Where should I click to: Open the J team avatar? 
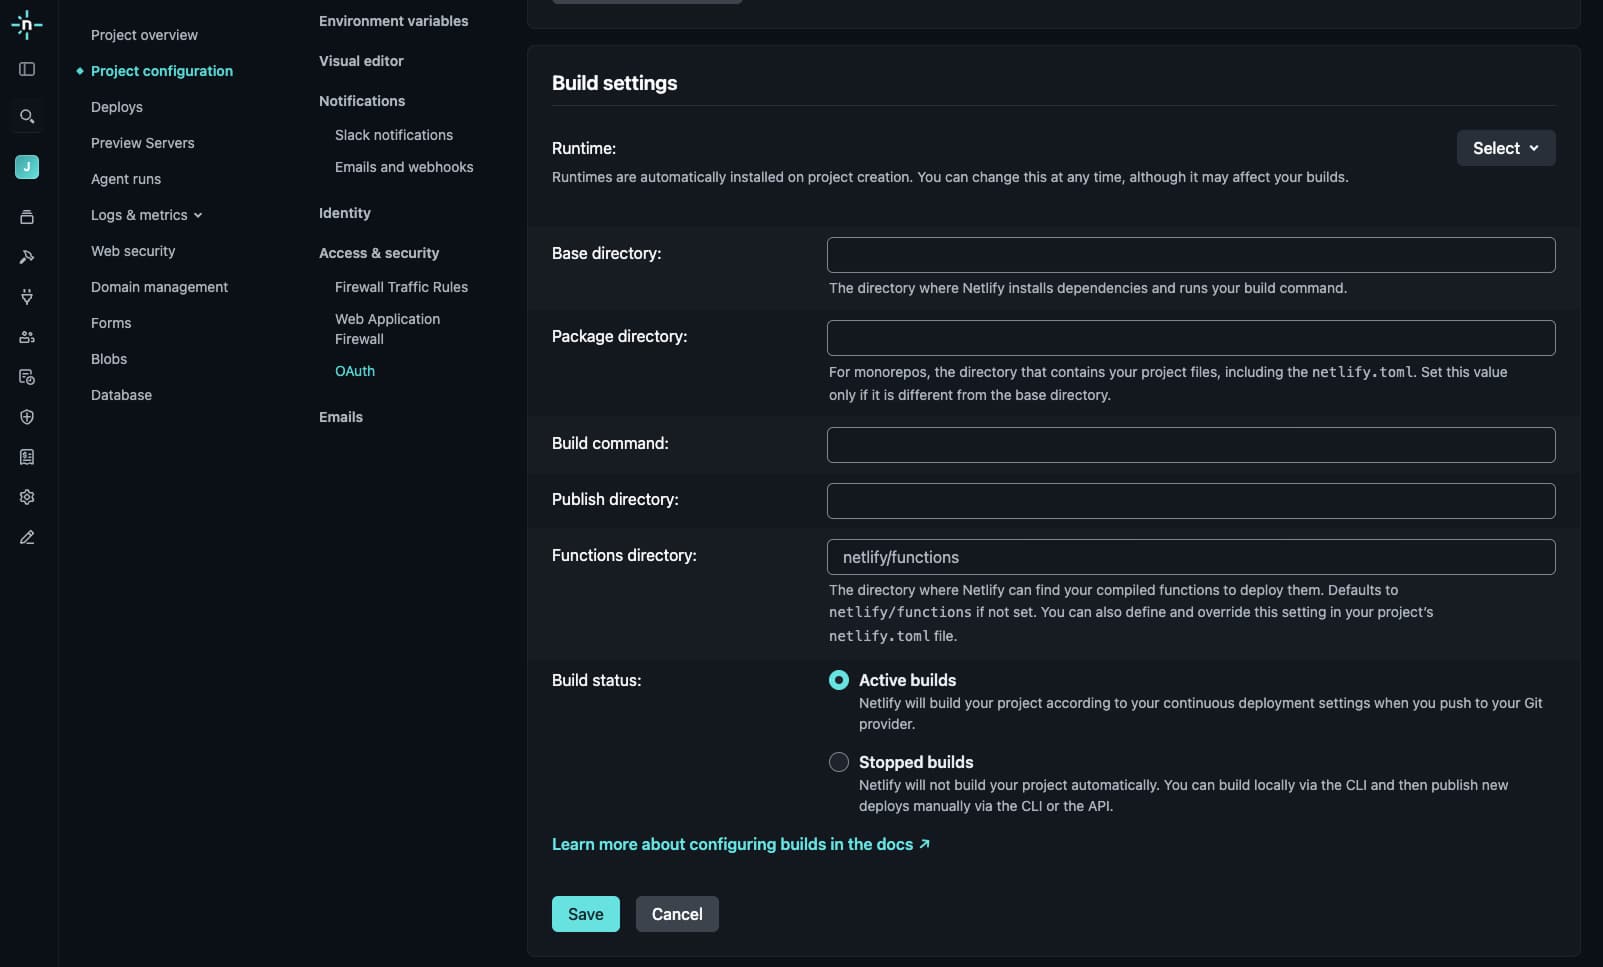(x=27, y=167)
